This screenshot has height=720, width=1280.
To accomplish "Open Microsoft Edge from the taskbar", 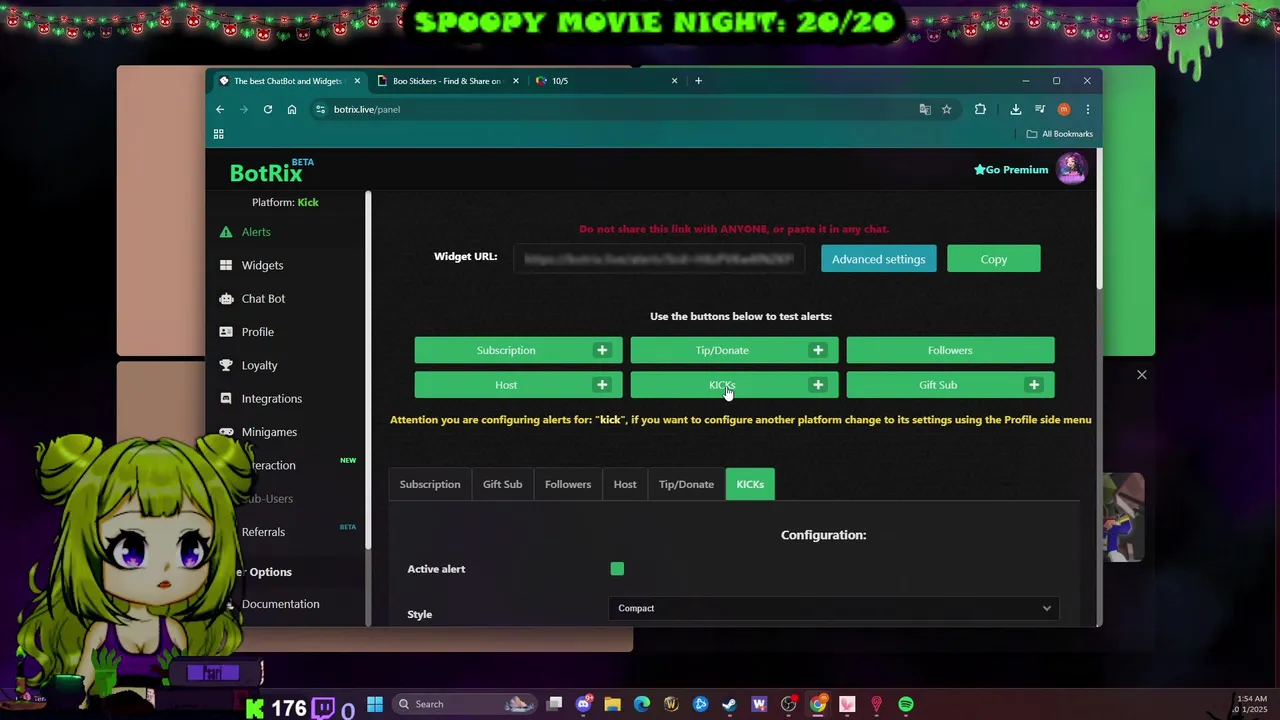I will [x=642, y=704].
